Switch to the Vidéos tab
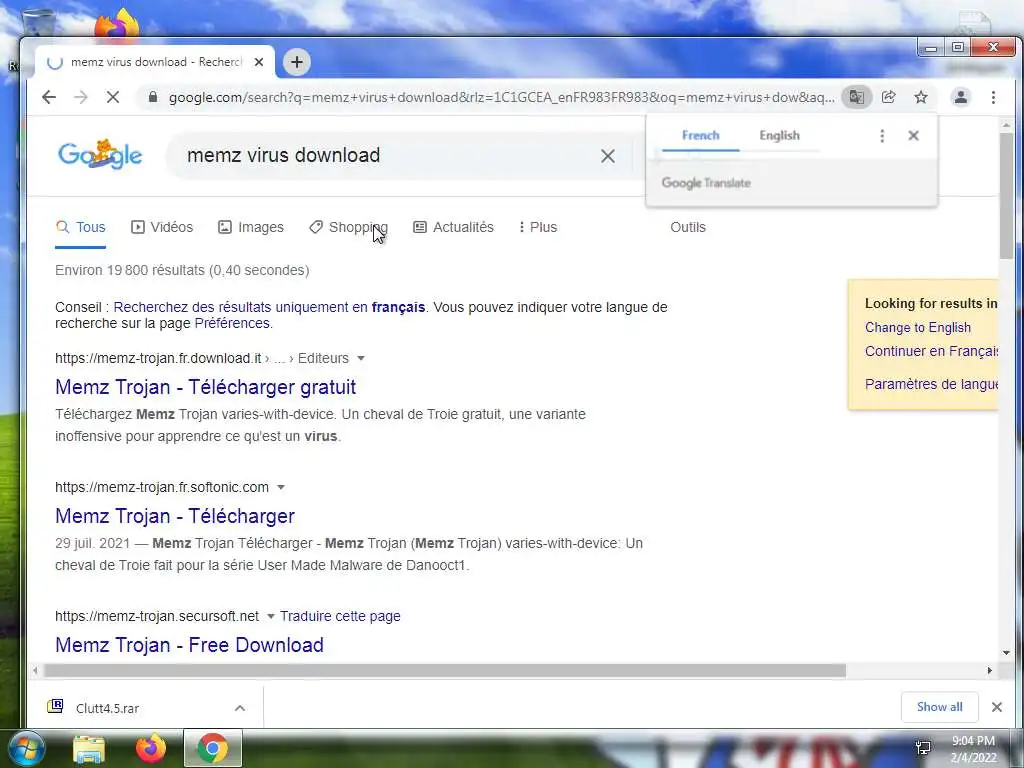 162,227
